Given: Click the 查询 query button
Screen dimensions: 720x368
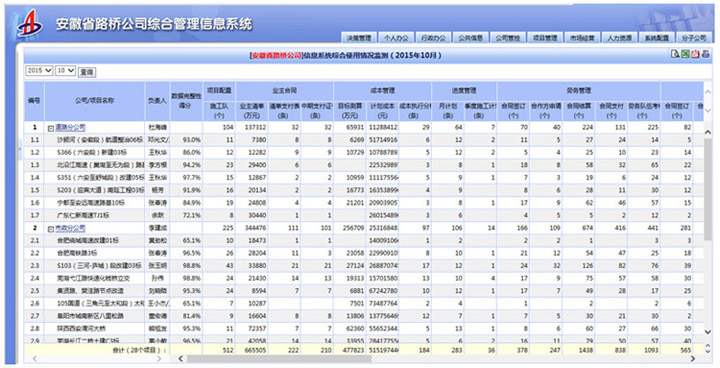Looking at the screenshot, I should [87, 72].
